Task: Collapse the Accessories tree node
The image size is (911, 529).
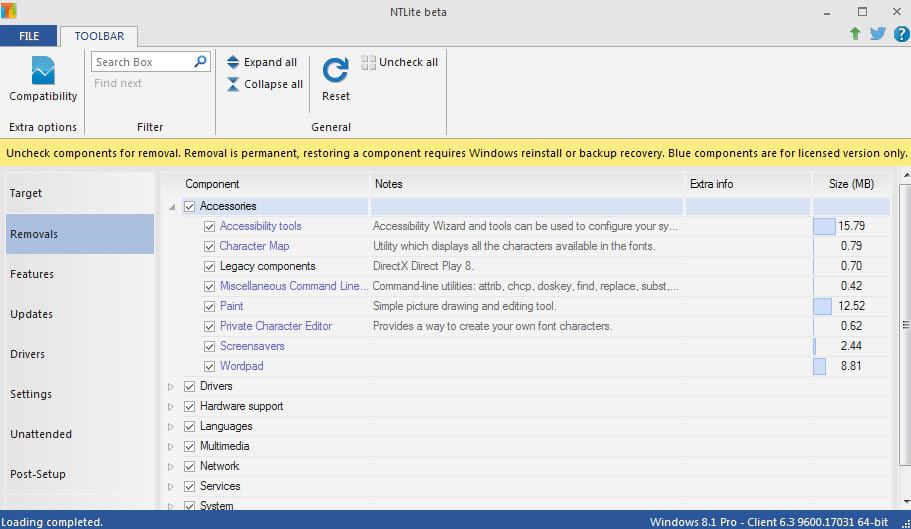Action: 171,207
